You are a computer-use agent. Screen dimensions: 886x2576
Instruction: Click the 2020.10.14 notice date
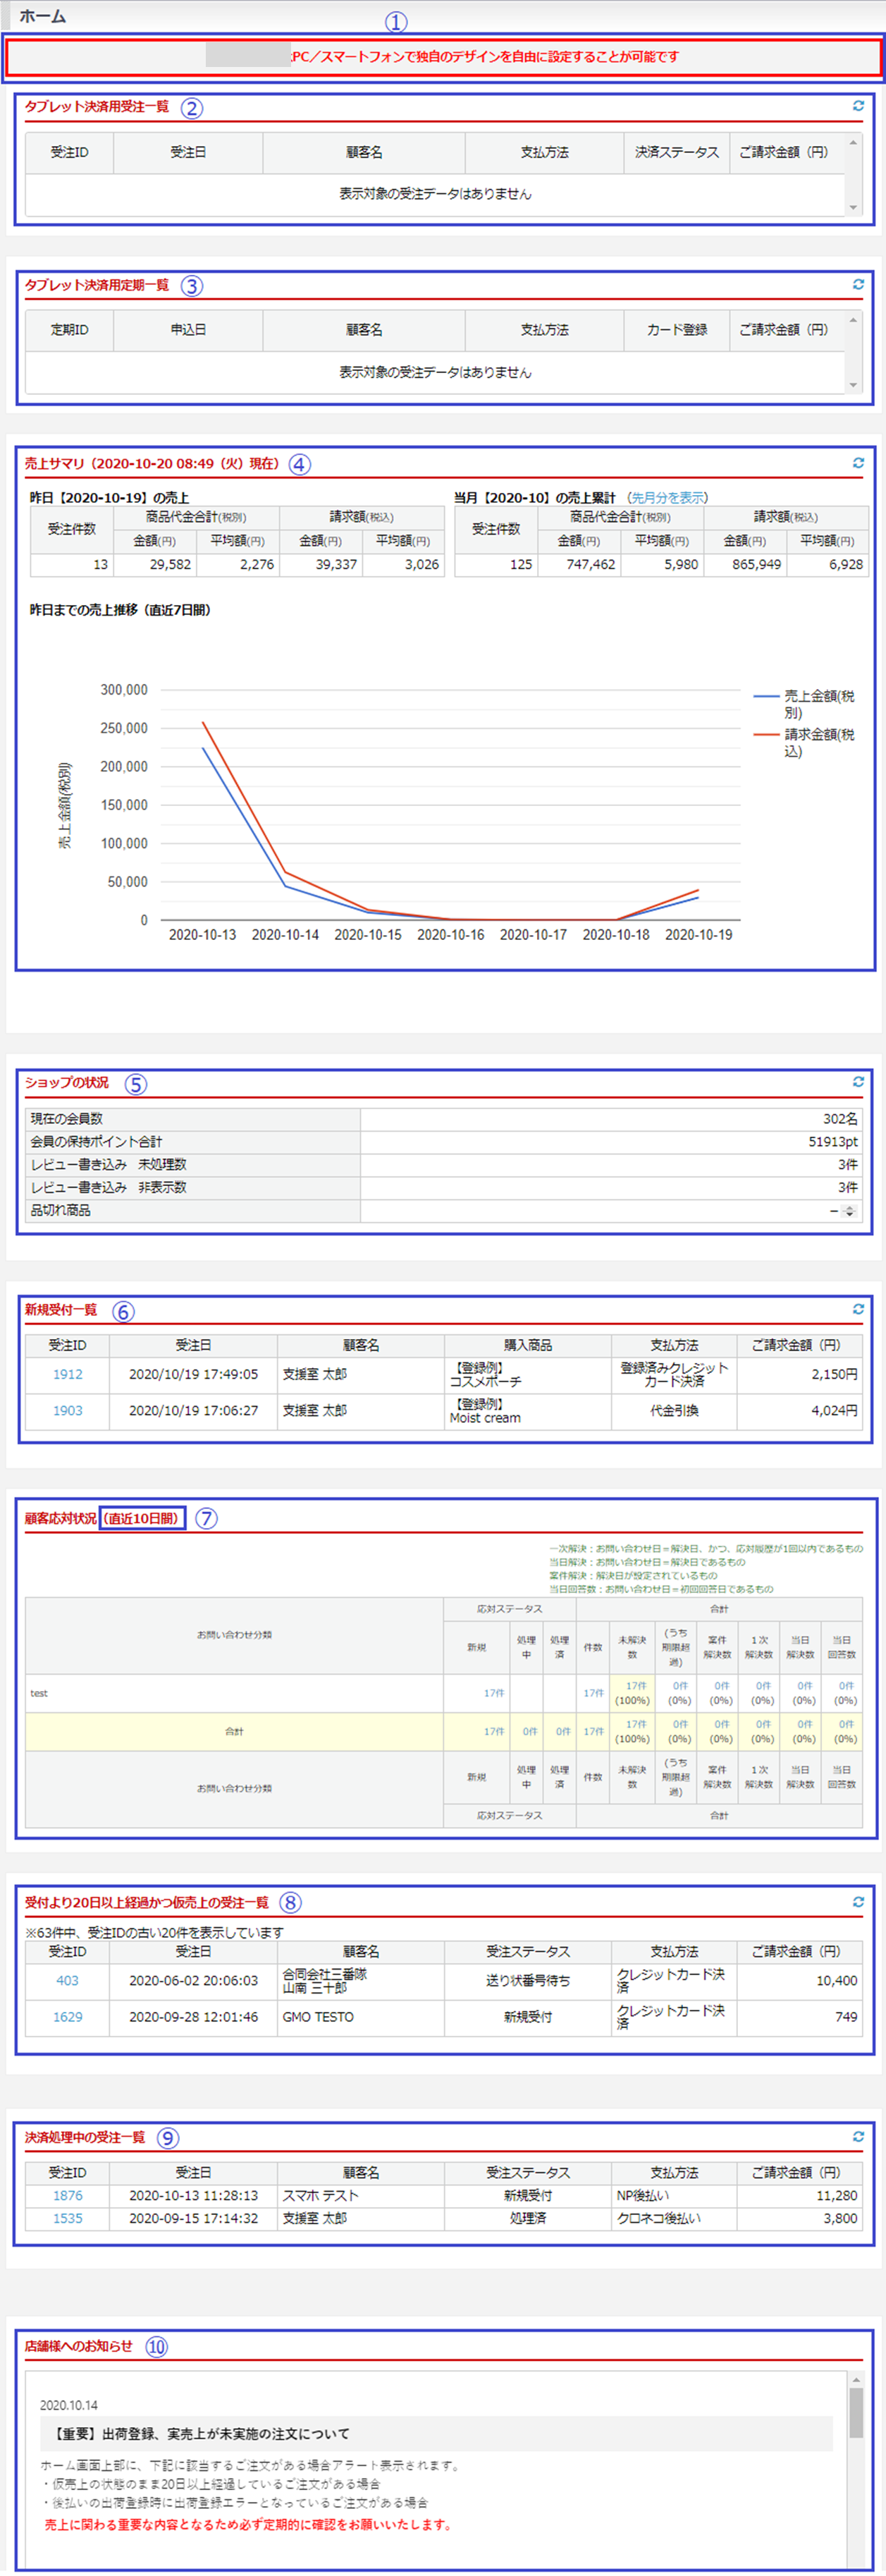coord(68,2405)
